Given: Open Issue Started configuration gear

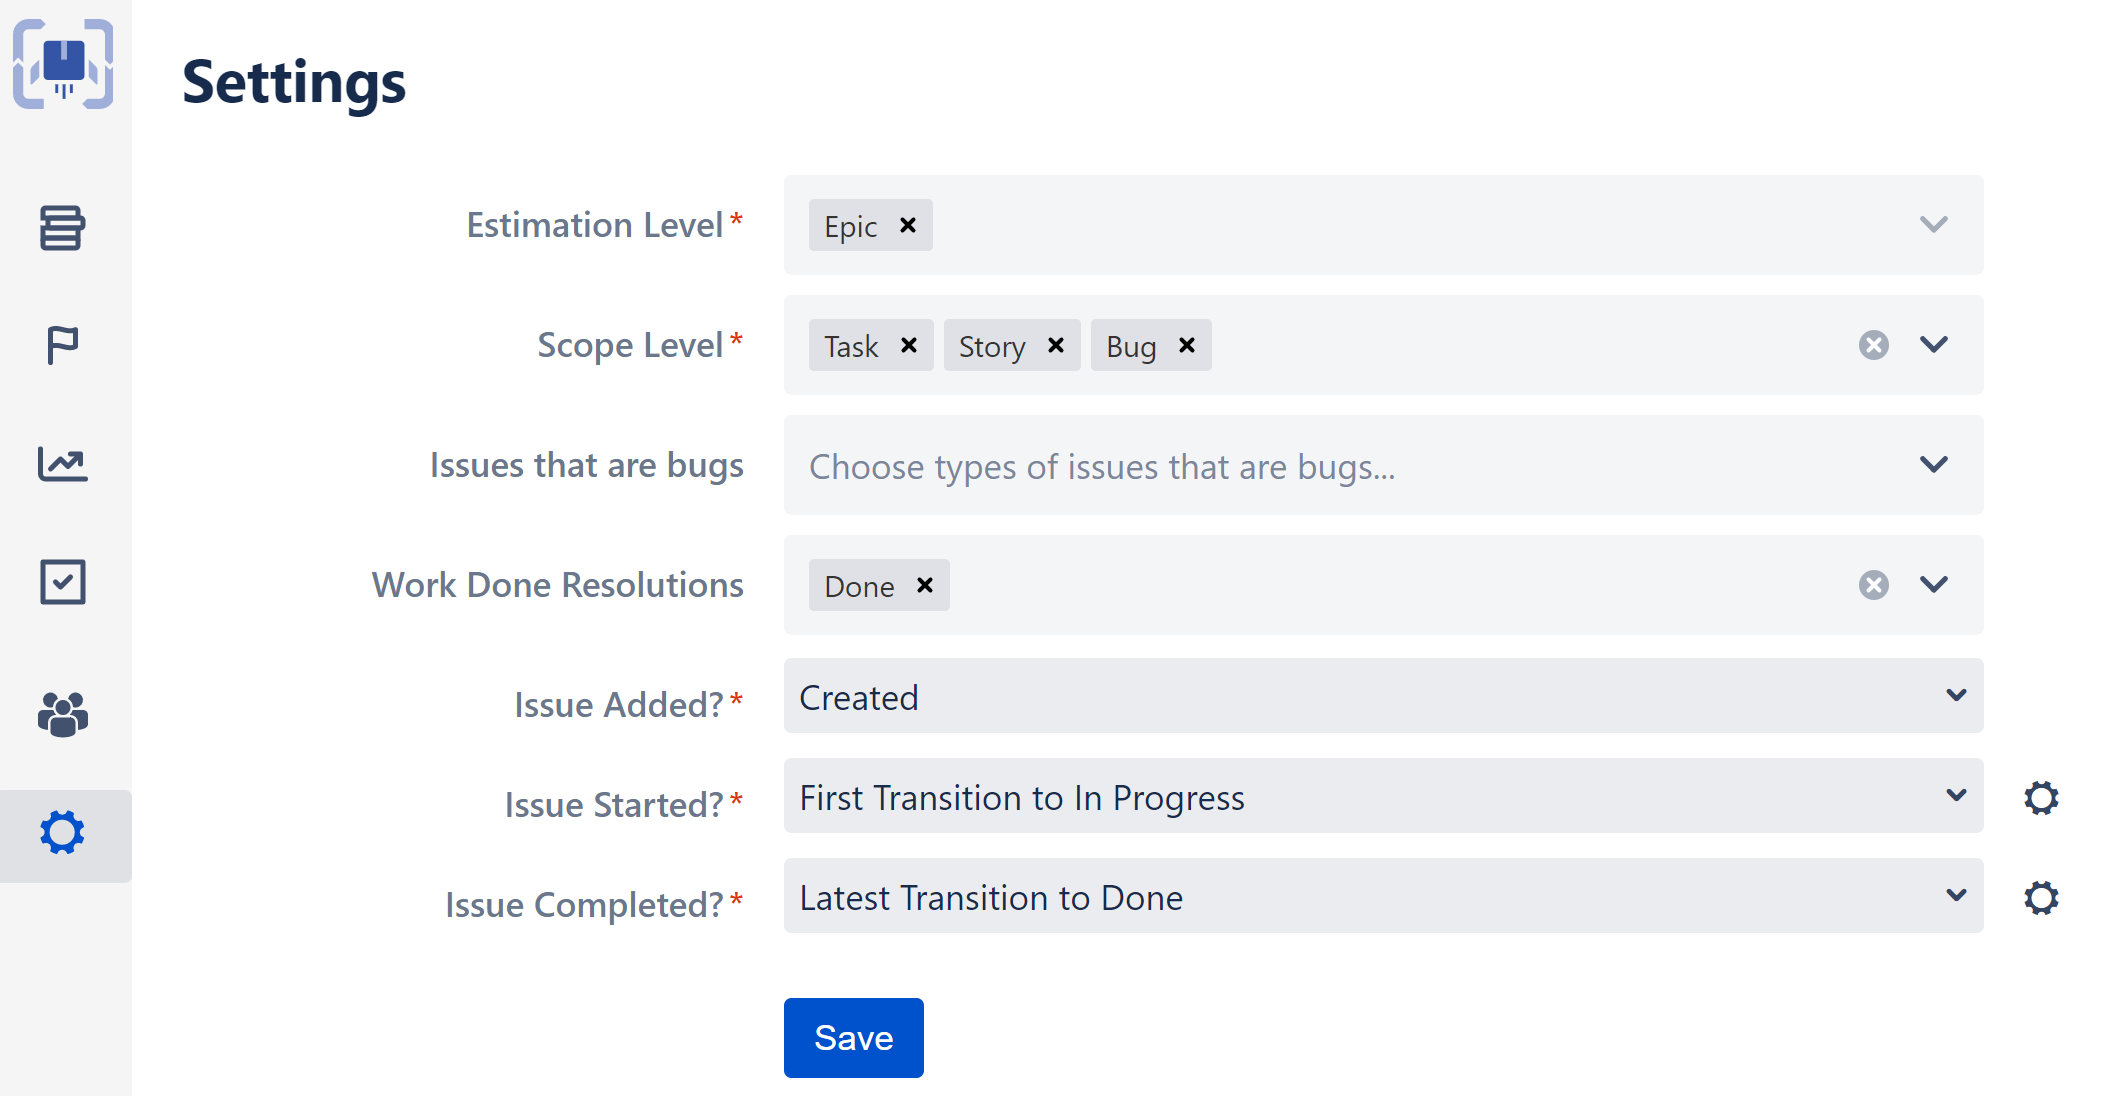Looking at the screenshot, I should (x=2041, y=797).
